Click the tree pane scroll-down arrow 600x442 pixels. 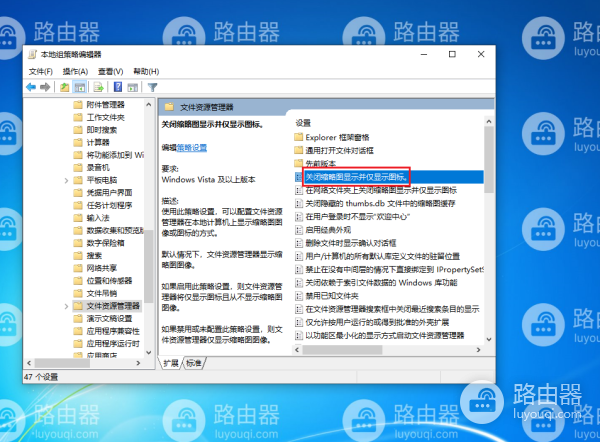pos(149,352)
